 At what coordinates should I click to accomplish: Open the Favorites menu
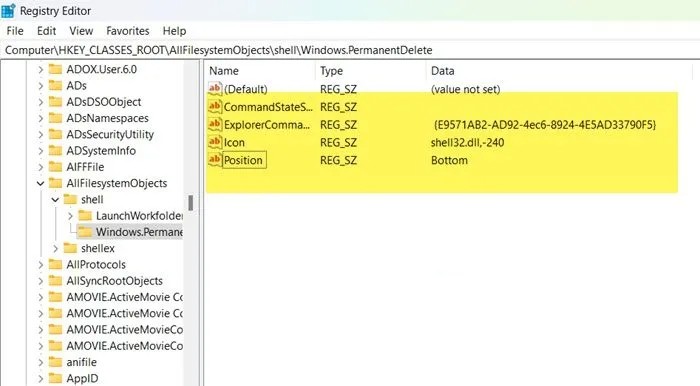point(128,31)
